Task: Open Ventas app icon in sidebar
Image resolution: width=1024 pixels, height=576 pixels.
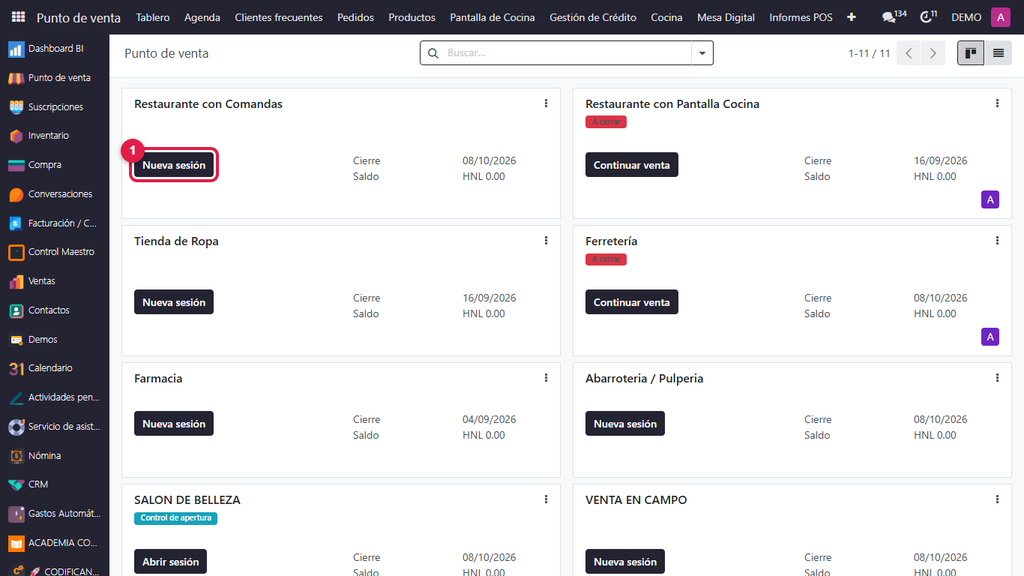Action: [x=16, y=281]
